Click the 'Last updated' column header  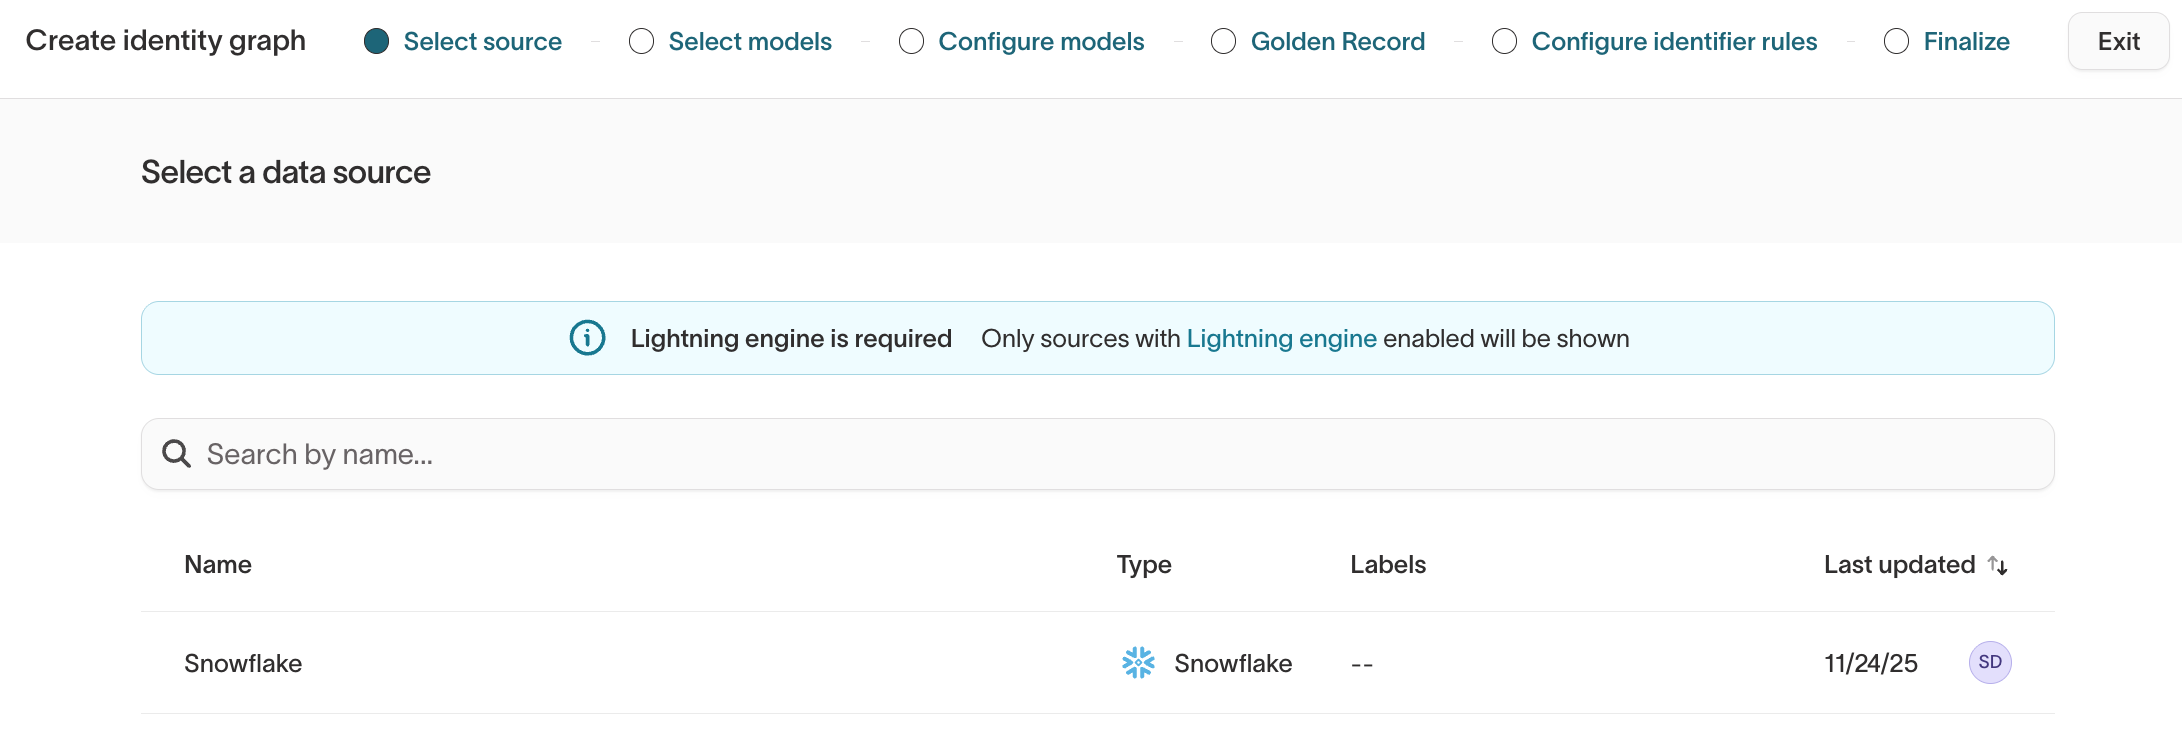tap(1899, 564)
